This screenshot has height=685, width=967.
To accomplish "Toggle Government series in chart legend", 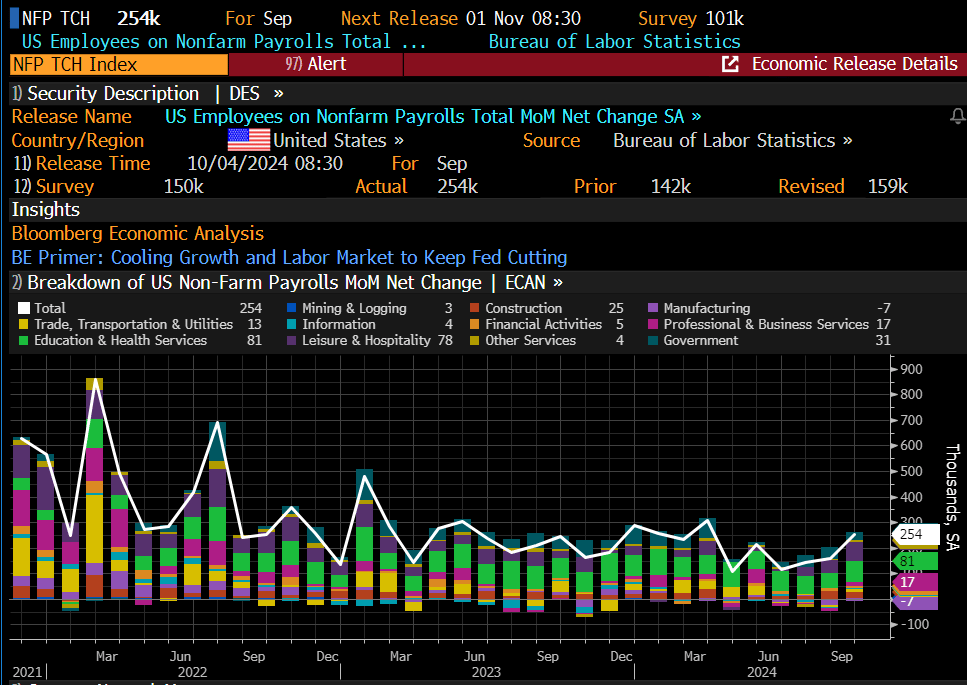I will click(653, 340).
